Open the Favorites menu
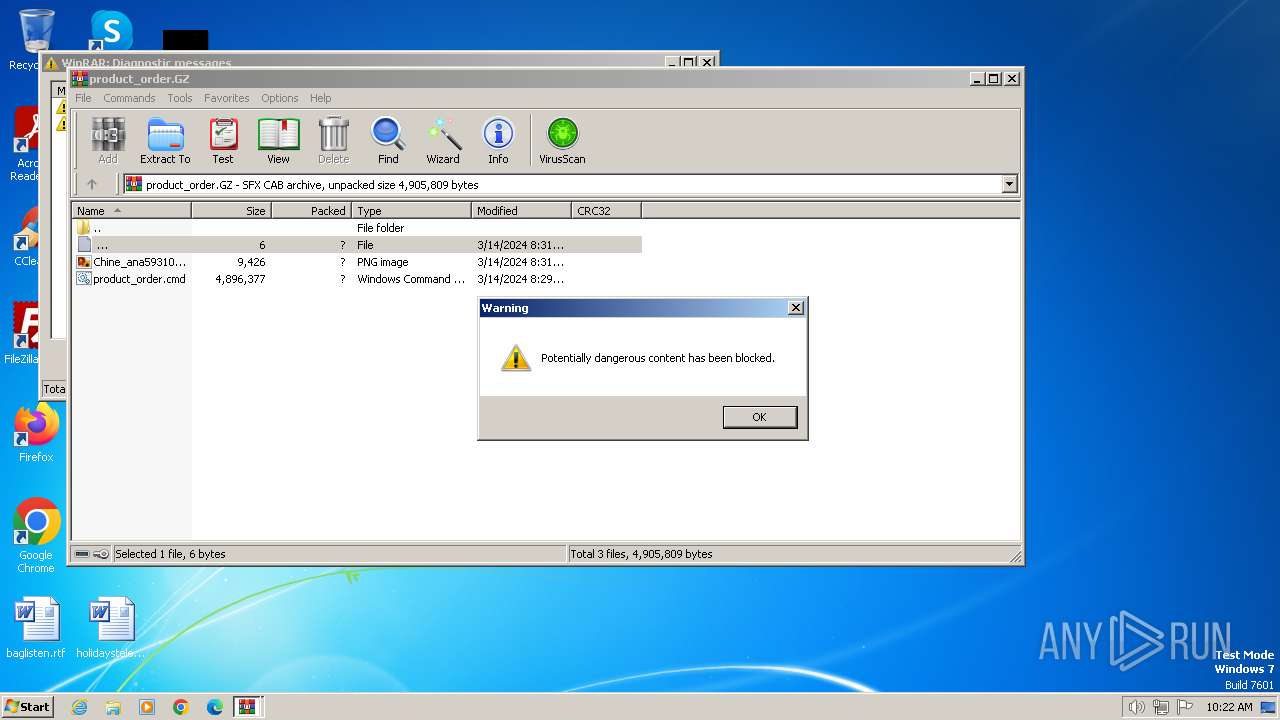 click(x=227, y=98)
